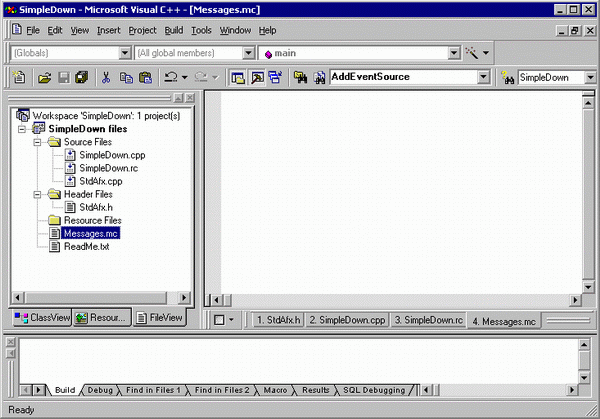The image size is (600, 419).
Task: Click the document icon left of File menu
Action: coord(16,29)
